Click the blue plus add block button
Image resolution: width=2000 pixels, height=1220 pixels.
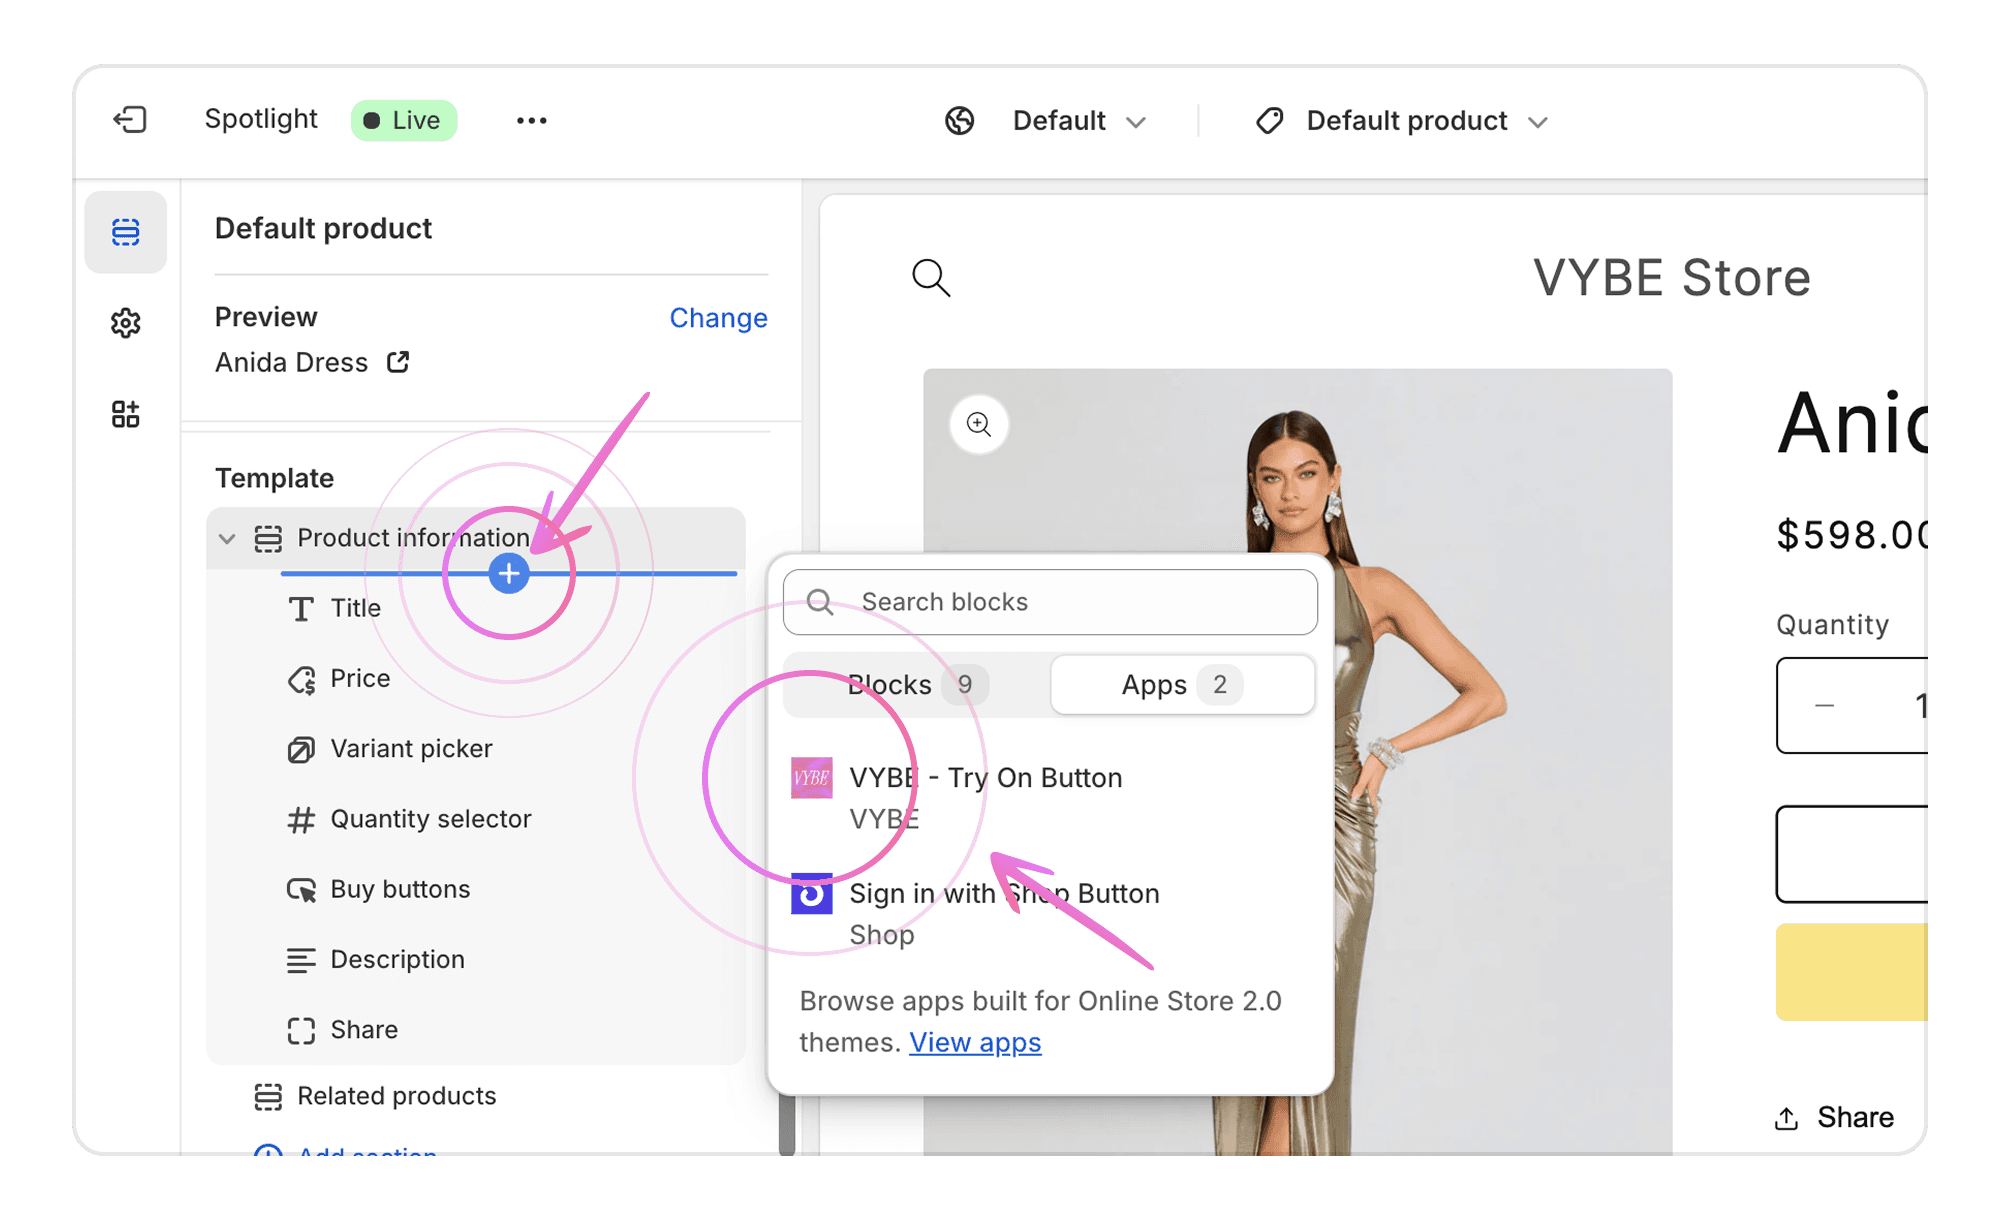[509, 574]
